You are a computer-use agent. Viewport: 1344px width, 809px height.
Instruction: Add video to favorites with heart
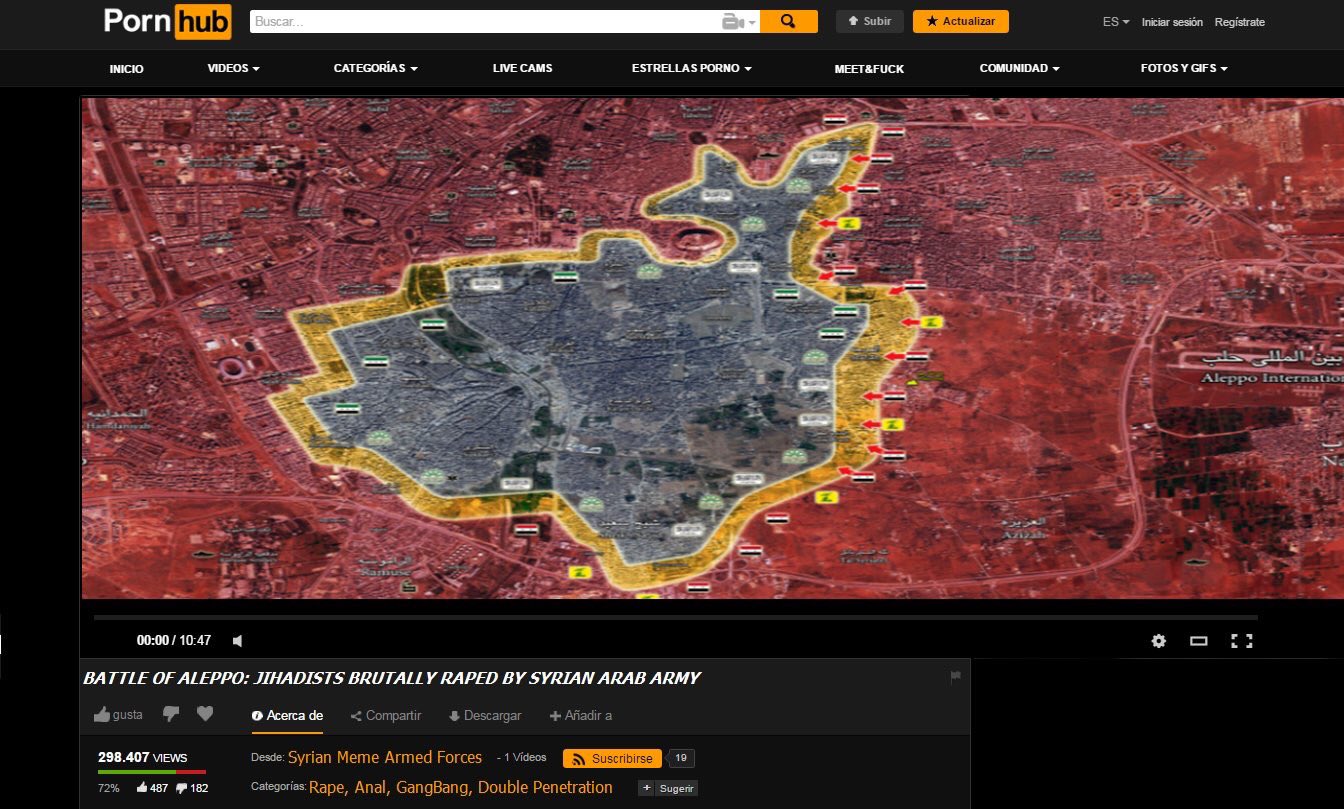[205, 714]
